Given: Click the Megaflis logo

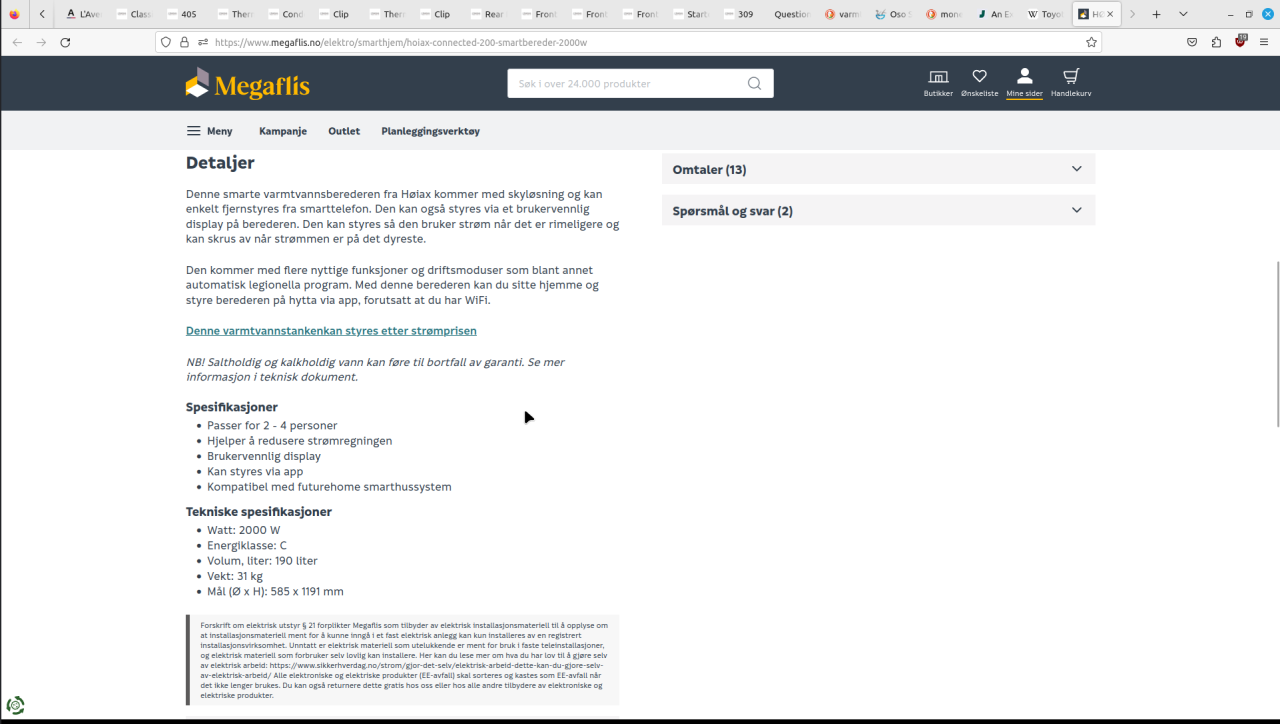Looking at the screenshot, I should click(248, 84).
